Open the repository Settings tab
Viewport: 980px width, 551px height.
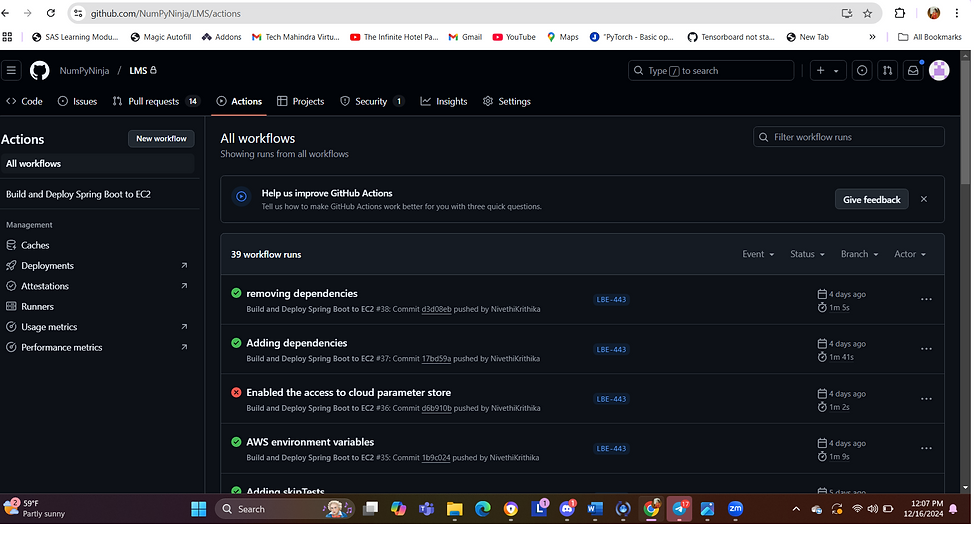507,101
